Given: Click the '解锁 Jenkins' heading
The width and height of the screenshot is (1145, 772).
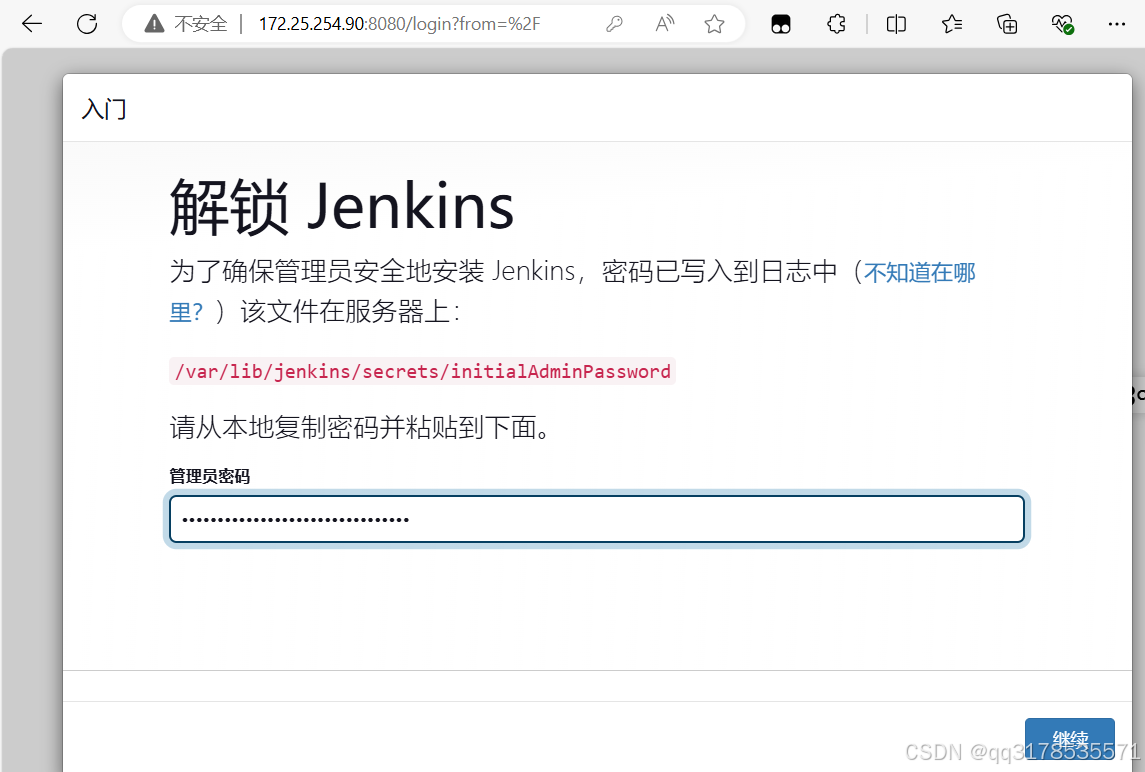Looking at the screenshot, I should [342, 207].
